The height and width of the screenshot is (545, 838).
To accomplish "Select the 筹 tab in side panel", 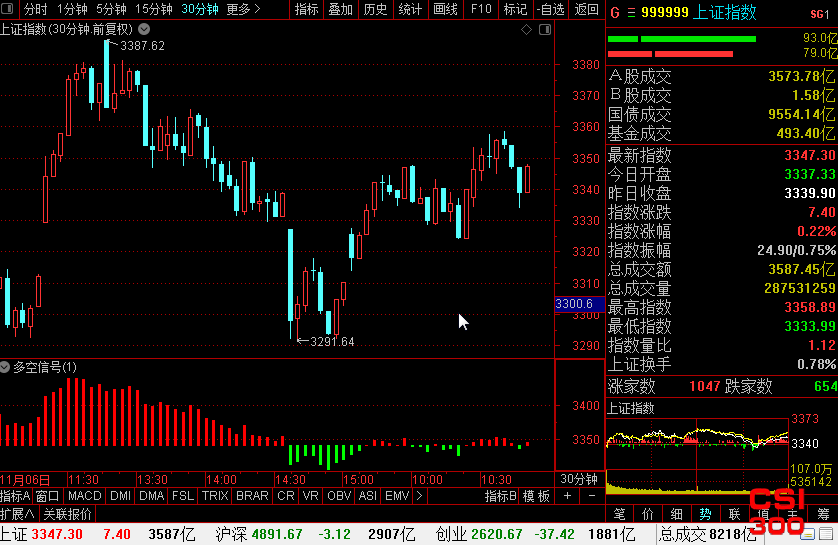I will pyautogui.click(x=823, y=514).
